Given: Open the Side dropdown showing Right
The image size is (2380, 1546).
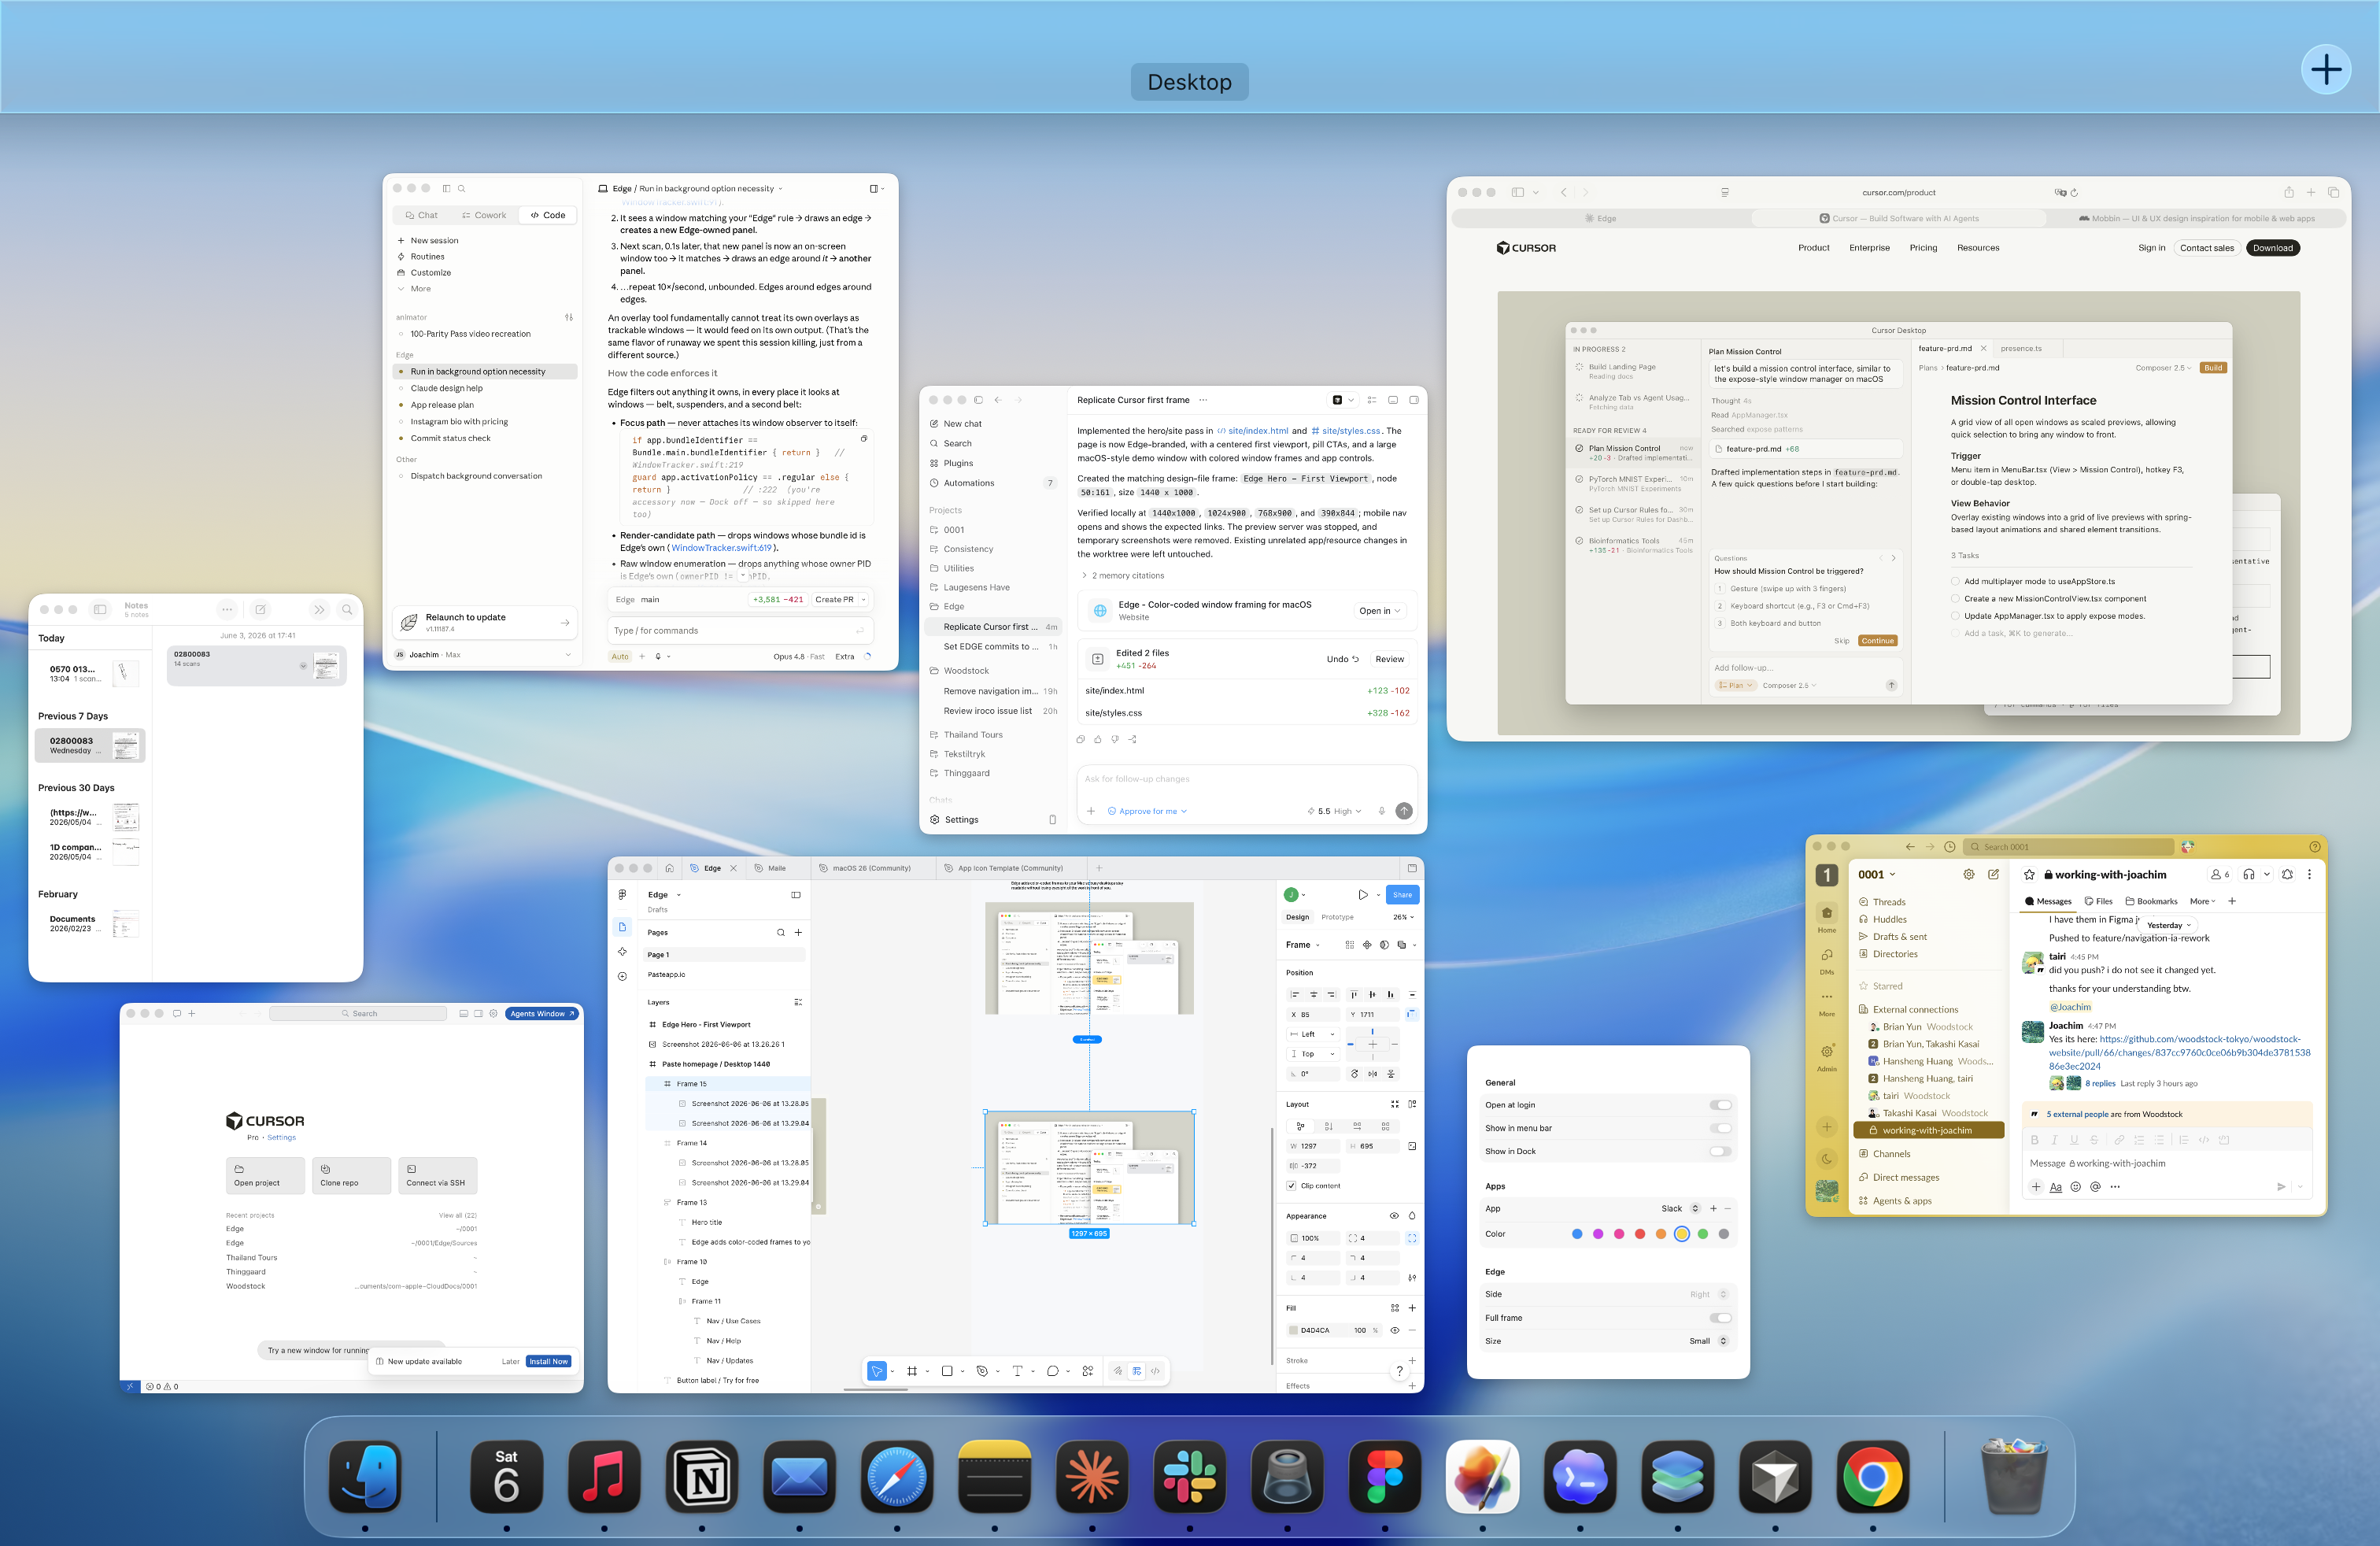Looking at the screenshot, I should tap(1709, 1294).
